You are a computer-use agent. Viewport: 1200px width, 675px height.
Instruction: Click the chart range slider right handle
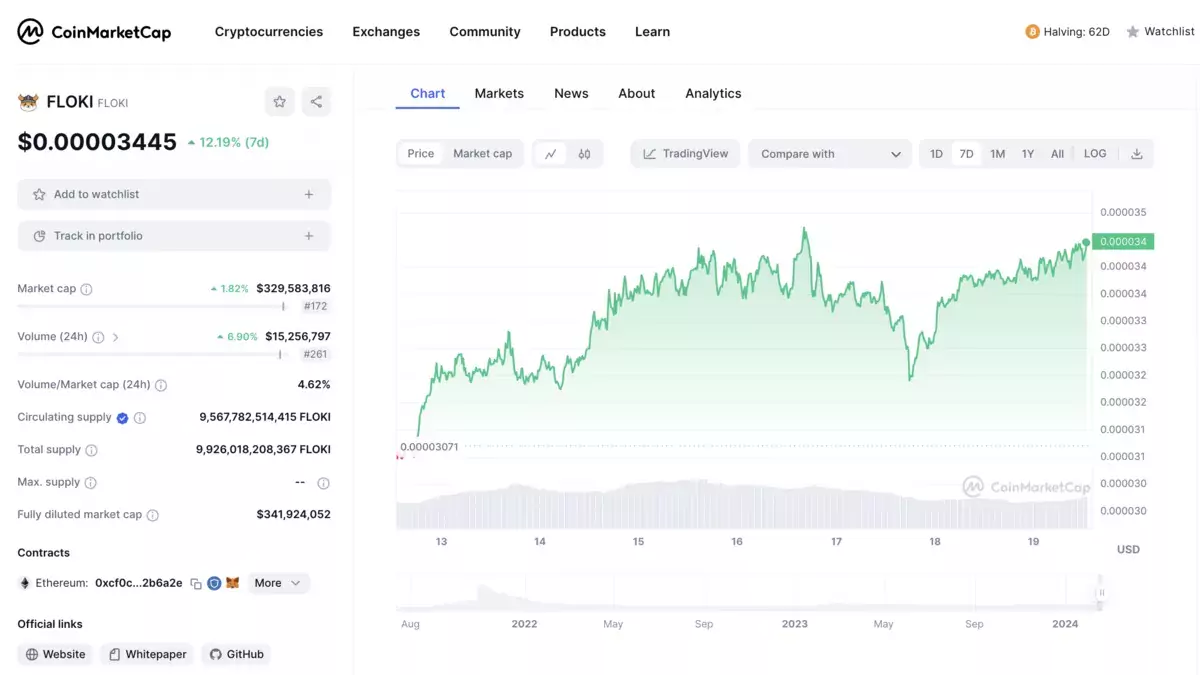point(1102,593)
